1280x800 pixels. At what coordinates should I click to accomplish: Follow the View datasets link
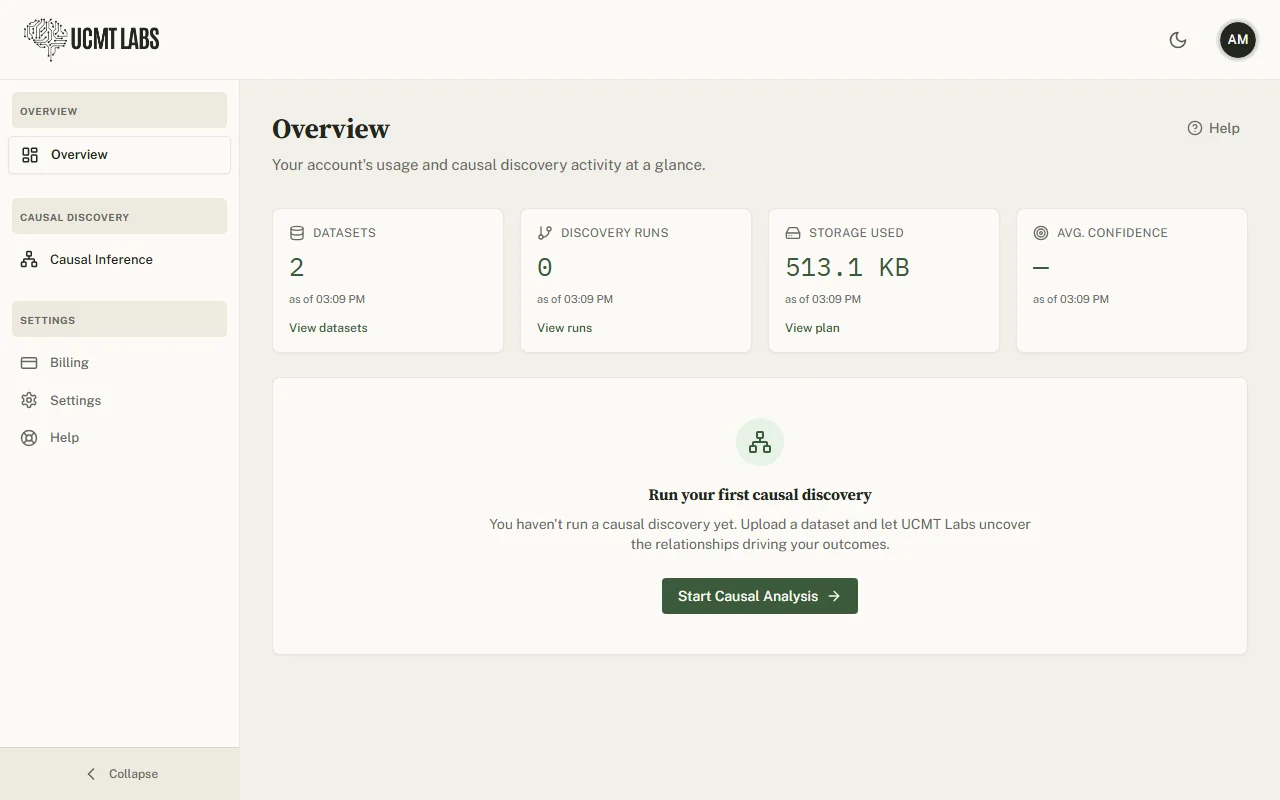coord(328,328)
